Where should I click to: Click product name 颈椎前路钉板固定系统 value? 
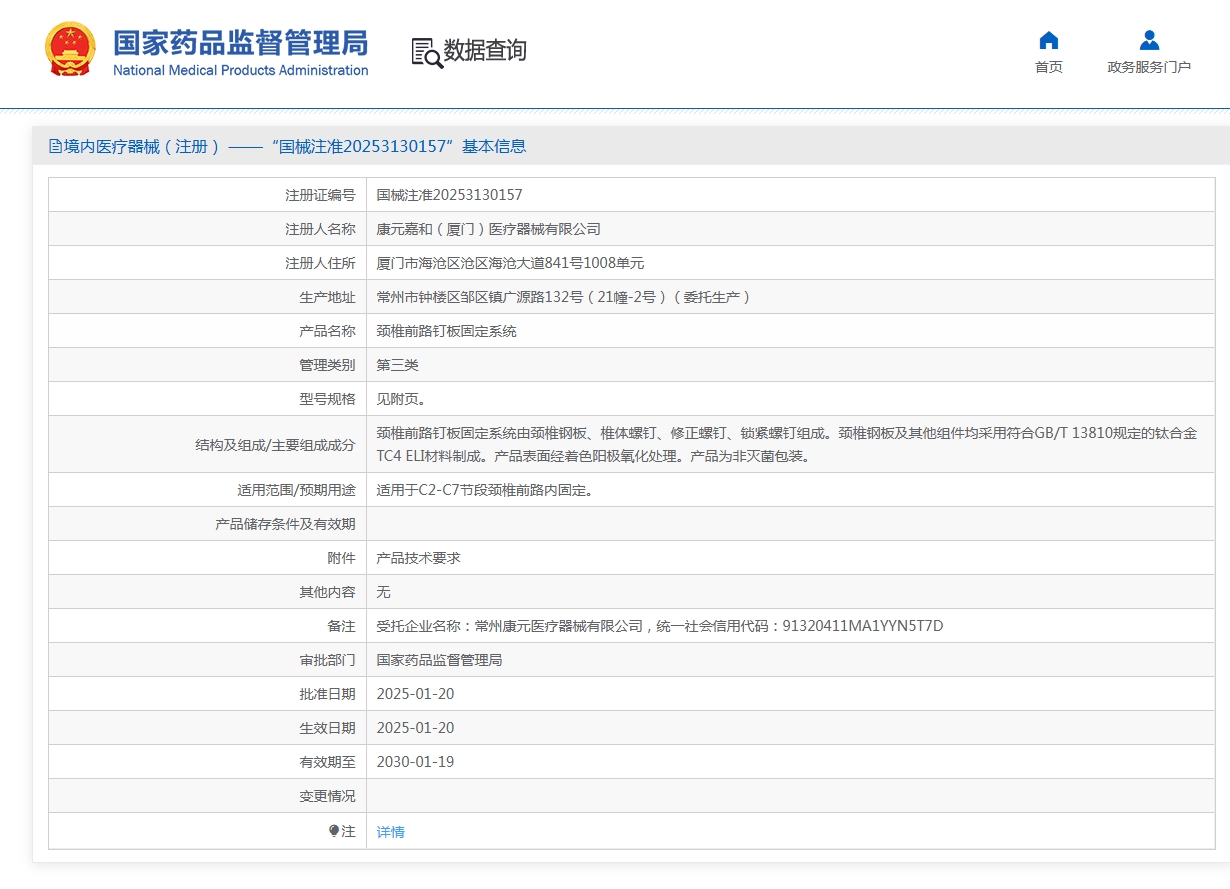[446, 331]
